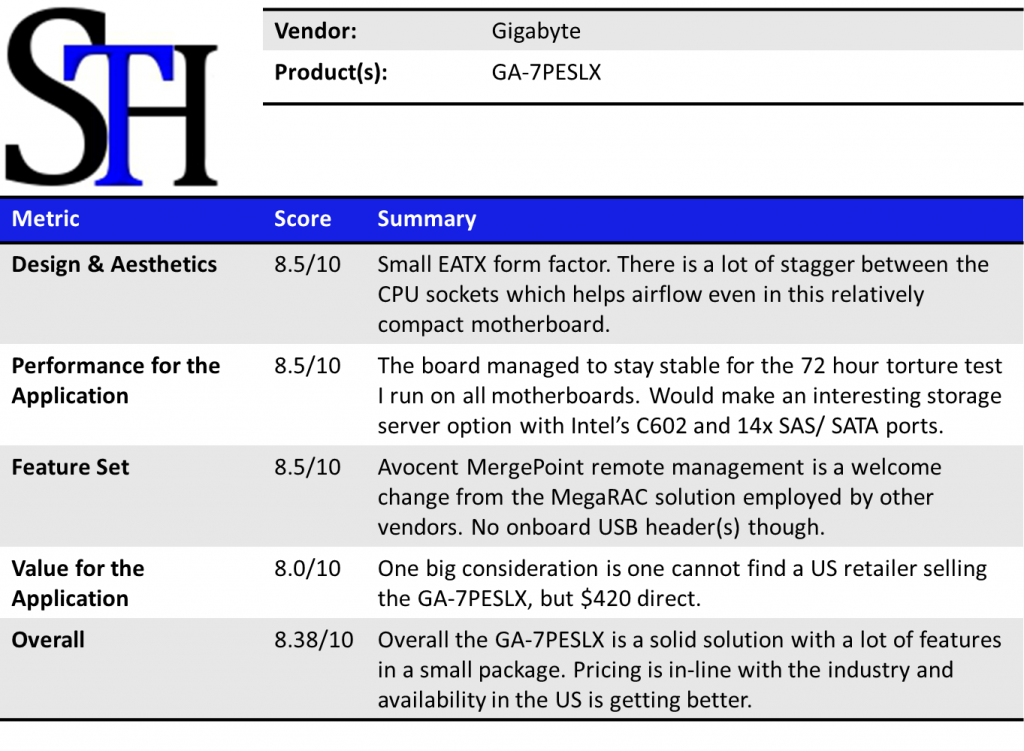Select the Design & Aesthetics row label
This screenshot has width=1024, height=751.
click(114, 265)
